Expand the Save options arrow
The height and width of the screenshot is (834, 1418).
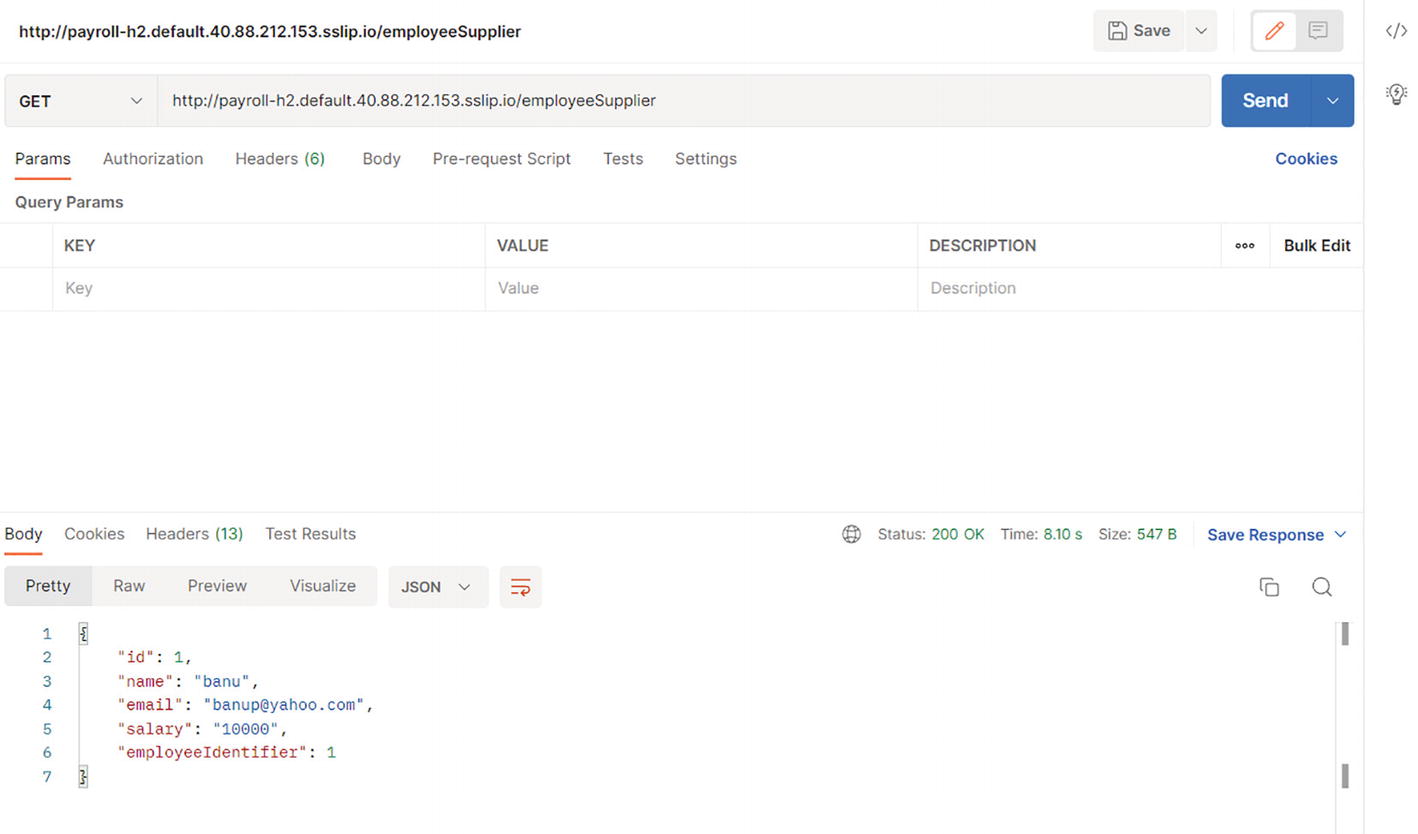pos(1201,31)
